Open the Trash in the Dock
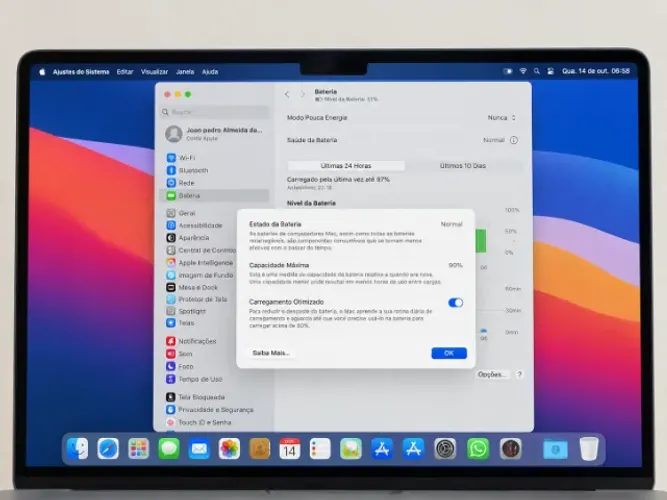 point(589,449)
